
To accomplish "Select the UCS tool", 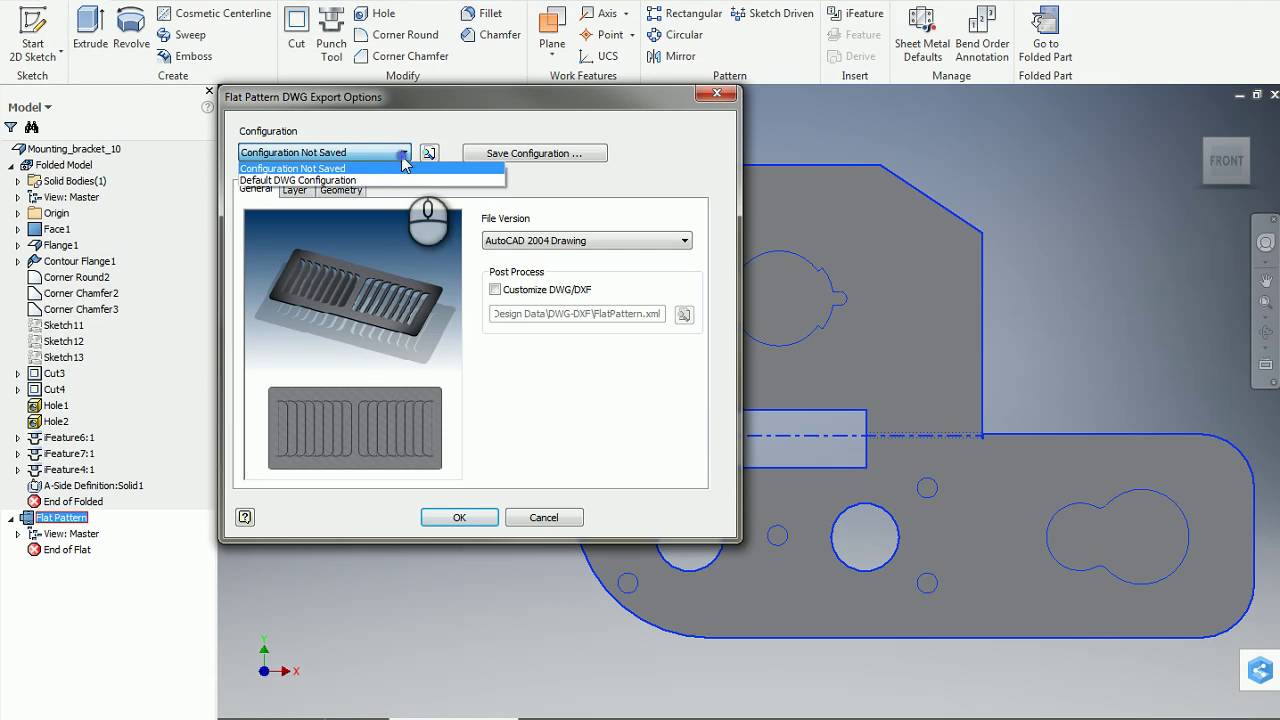I will 598,56.
